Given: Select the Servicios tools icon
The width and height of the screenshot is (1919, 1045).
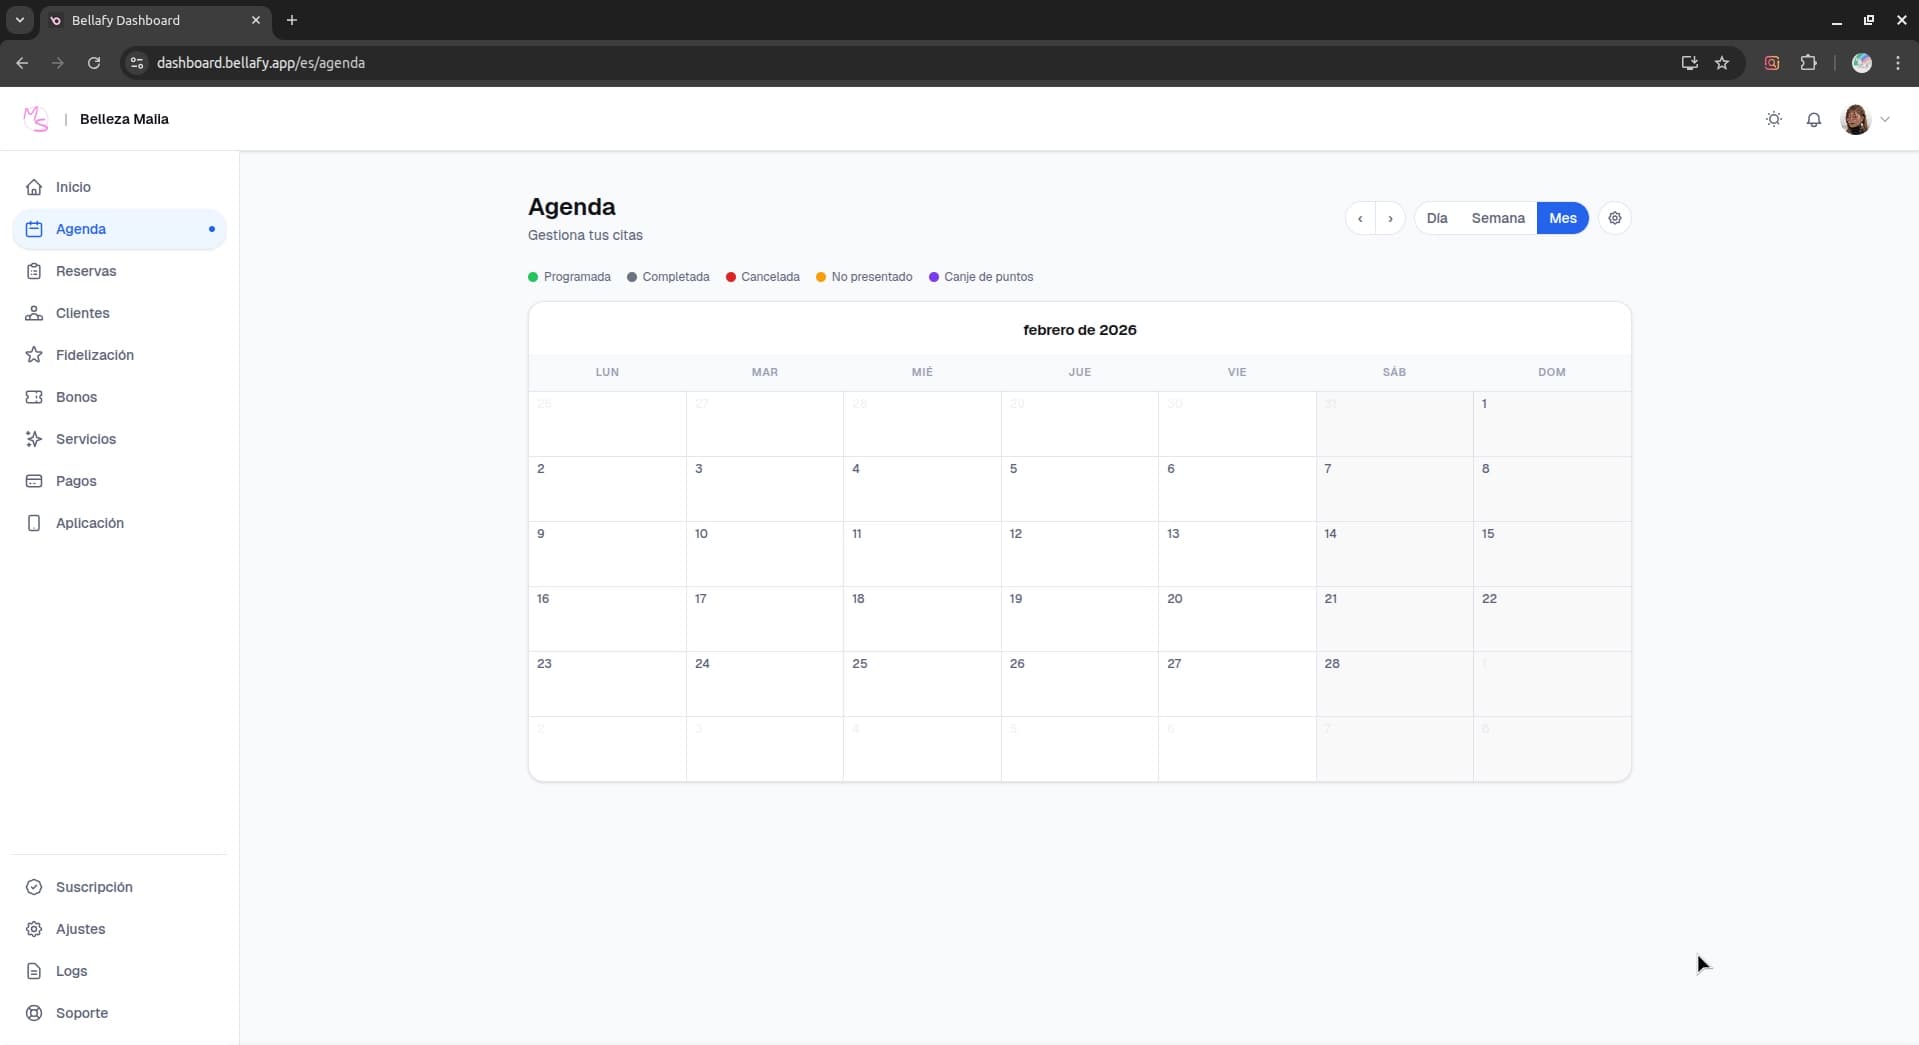Looking at the screenshot, I should [33, 439].
